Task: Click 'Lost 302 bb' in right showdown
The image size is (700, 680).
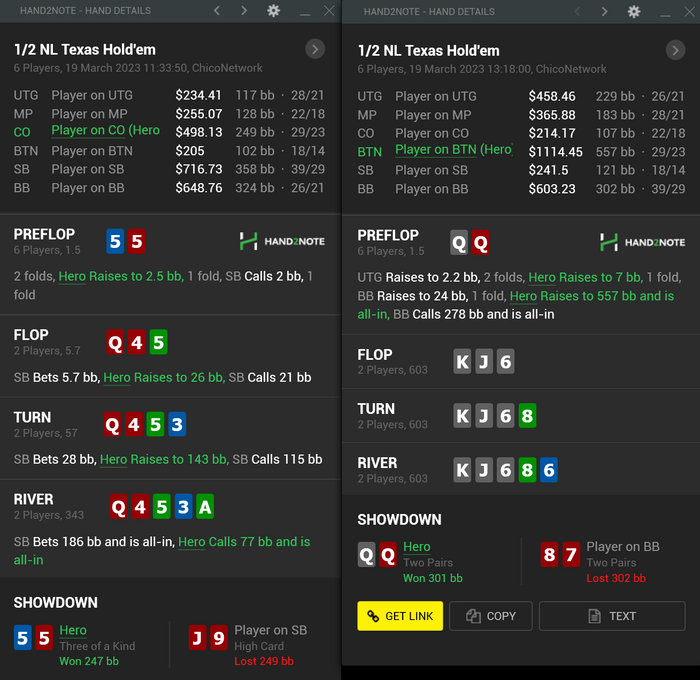Action: pos(616,578)
